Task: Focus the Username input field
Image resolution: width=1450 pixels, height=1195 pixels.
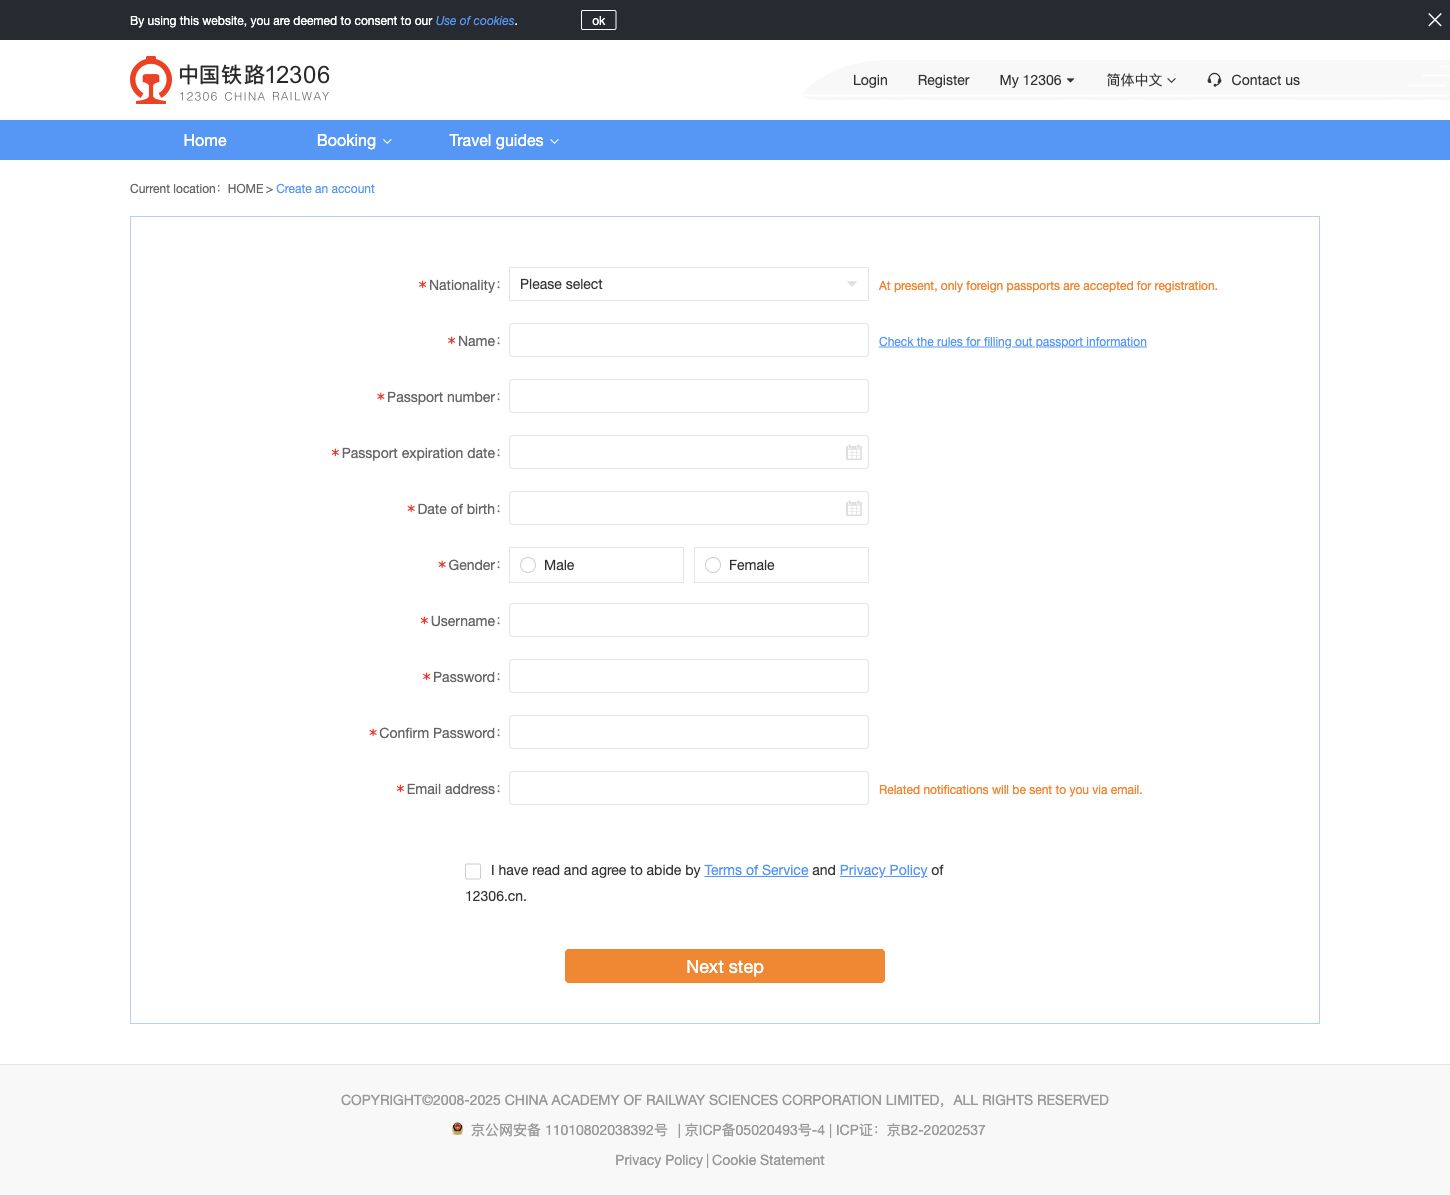Action: click(x=689, y=620)
